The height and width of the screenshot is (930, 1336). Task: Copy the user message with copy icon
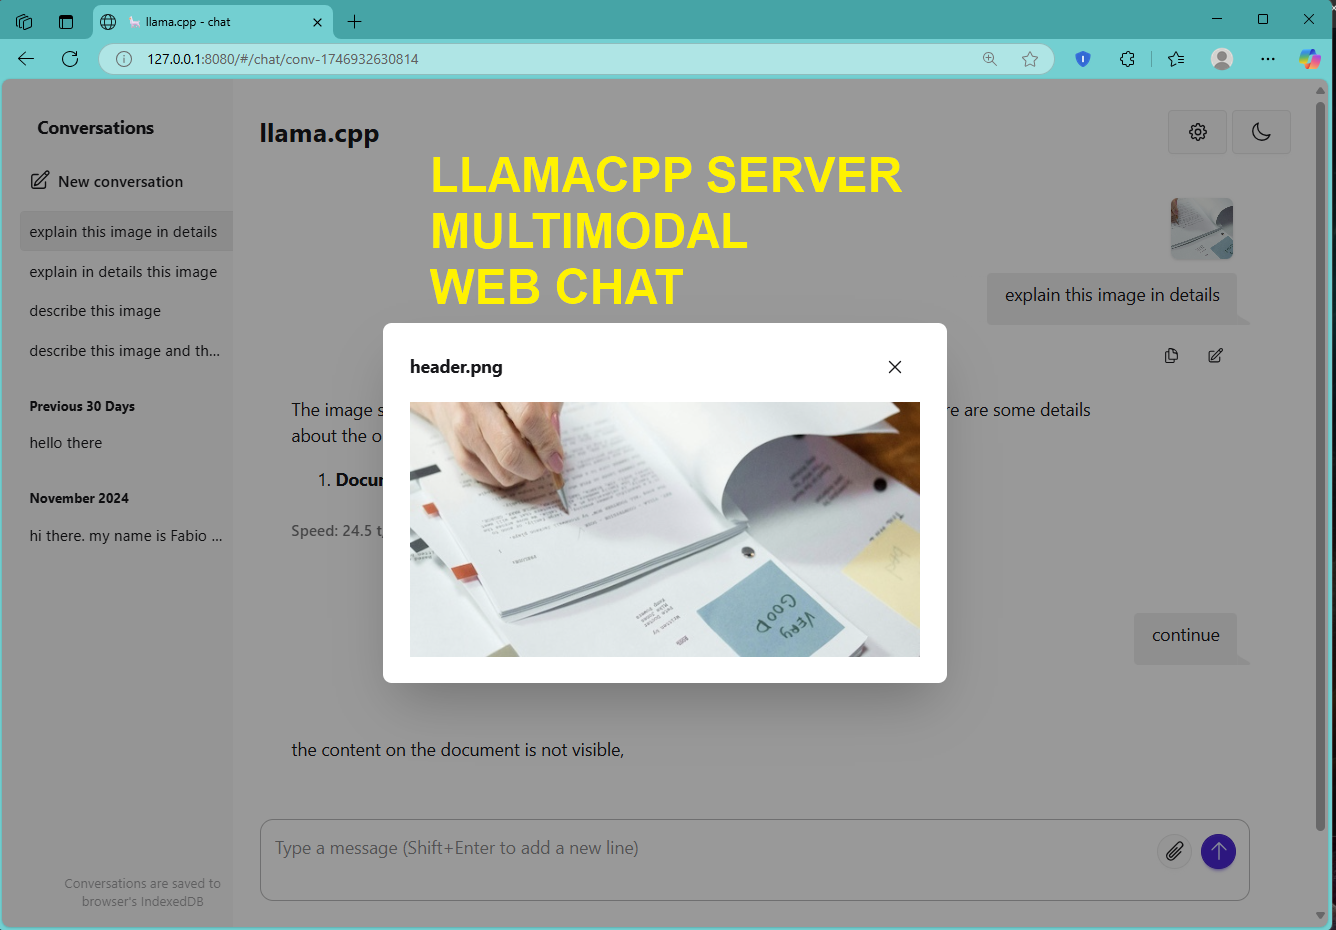[x=1171, y=355]
